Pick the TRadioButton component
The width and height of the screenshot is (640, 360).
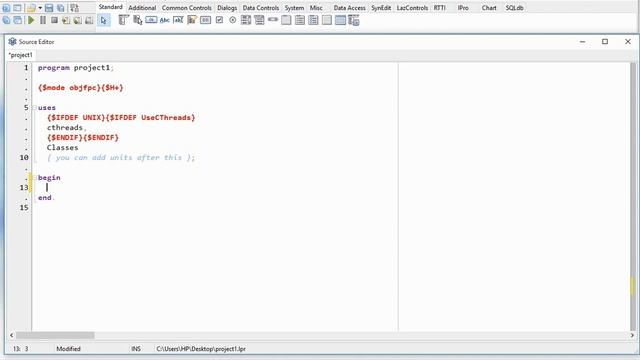click(233, 20)
